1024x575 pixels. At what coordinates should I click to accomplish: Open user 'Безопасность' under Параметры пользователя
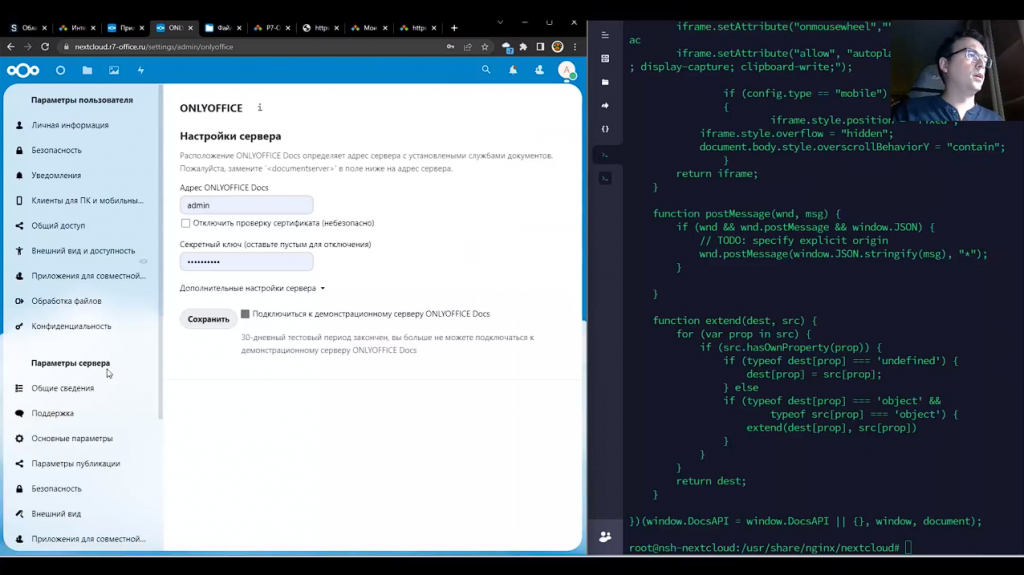click(56, 150)
